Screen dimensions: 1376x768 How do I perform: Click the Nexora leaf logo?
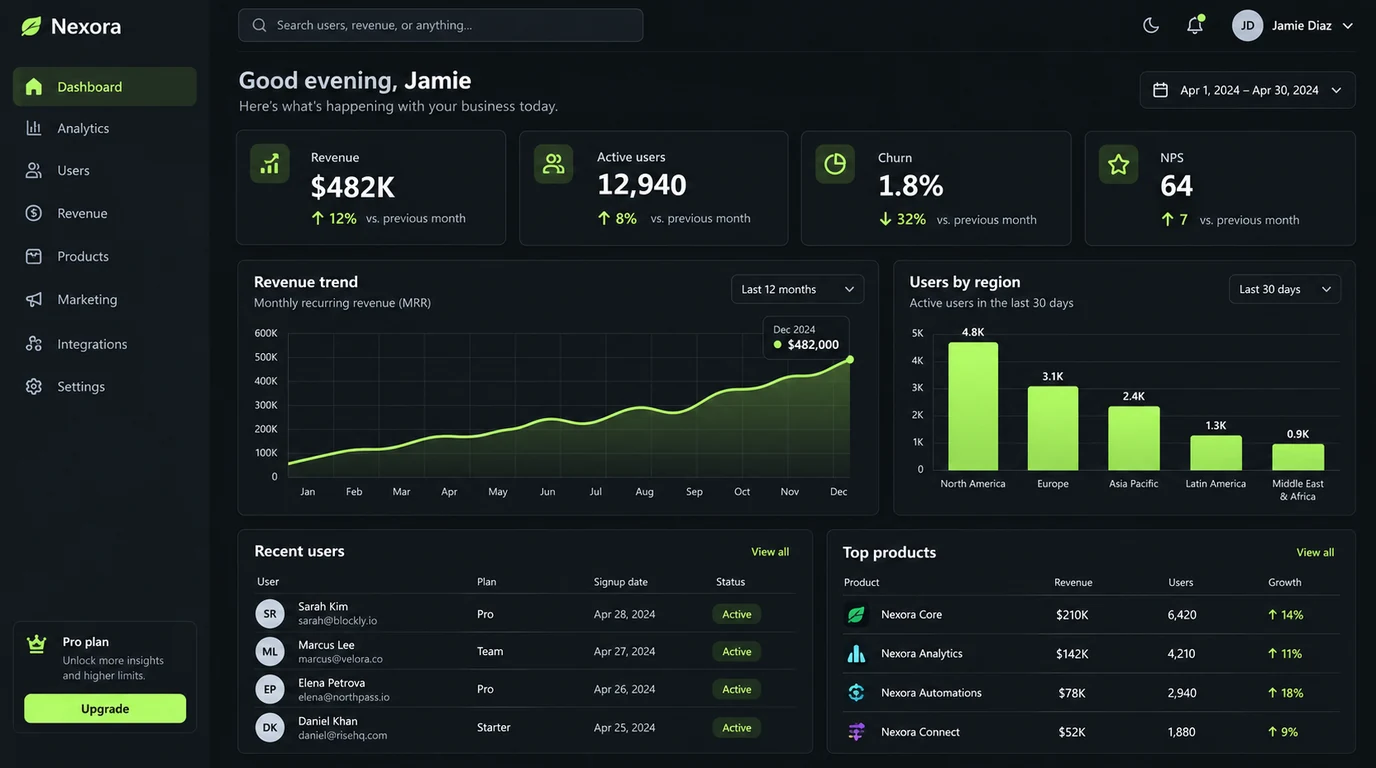click(32, 27)
